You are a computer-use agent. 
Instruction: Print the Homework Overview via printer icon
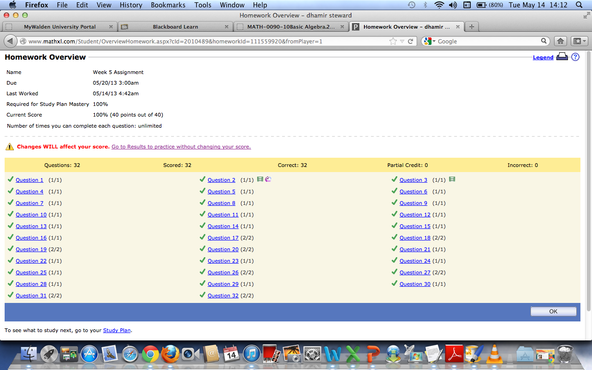562,57
